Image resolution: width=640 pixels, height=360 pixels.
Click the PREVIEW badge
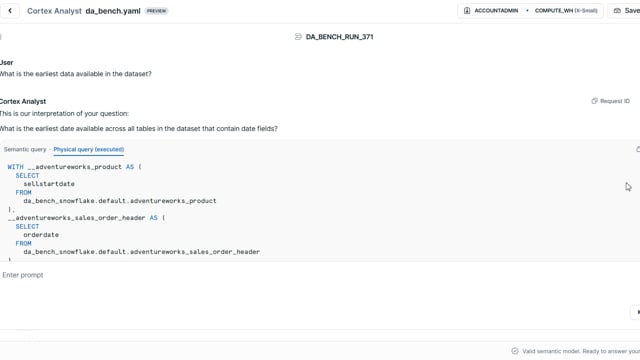(156, 11)
